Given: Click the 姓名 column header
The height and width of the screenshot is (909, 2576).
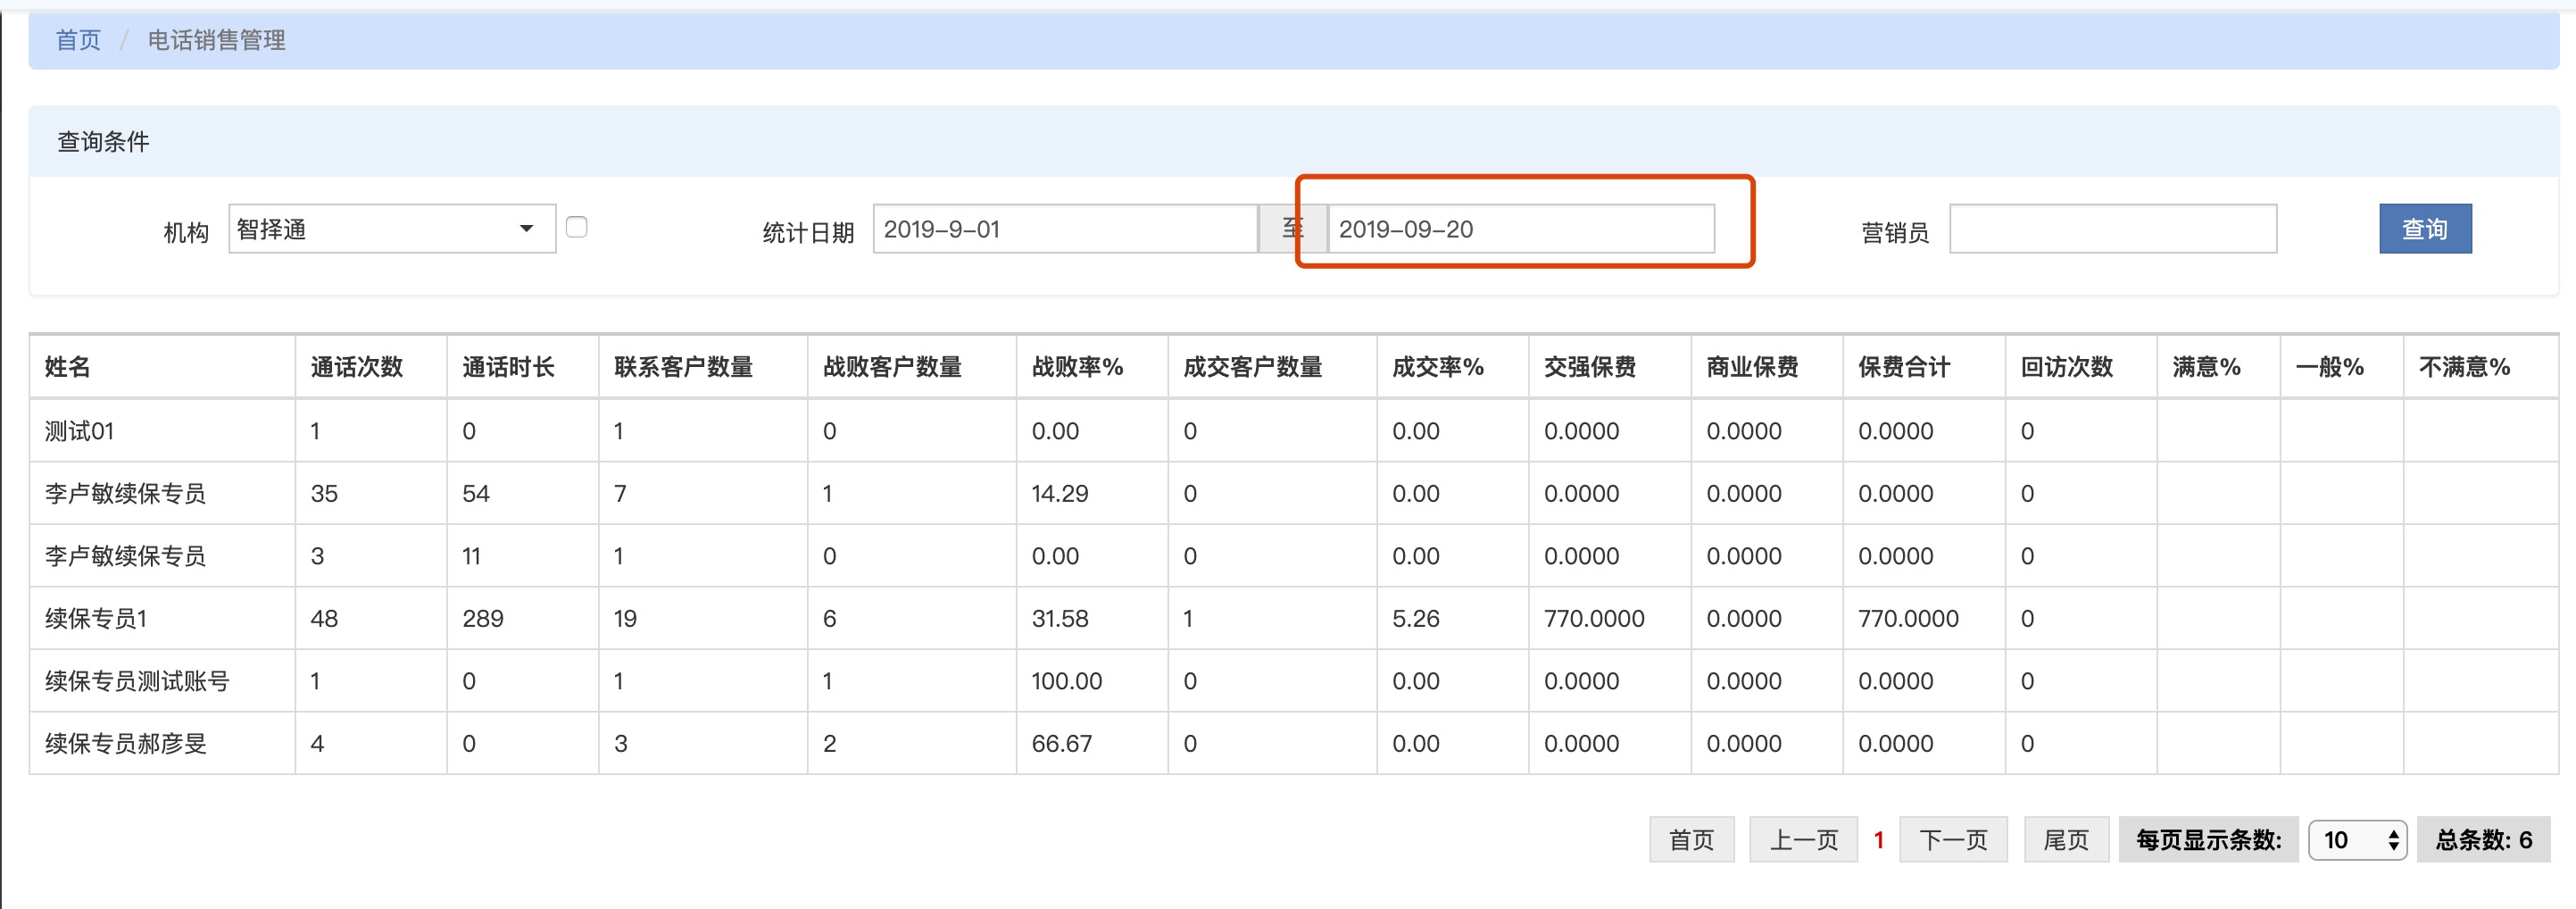Looking at the screenshot, I should (68, 367).
